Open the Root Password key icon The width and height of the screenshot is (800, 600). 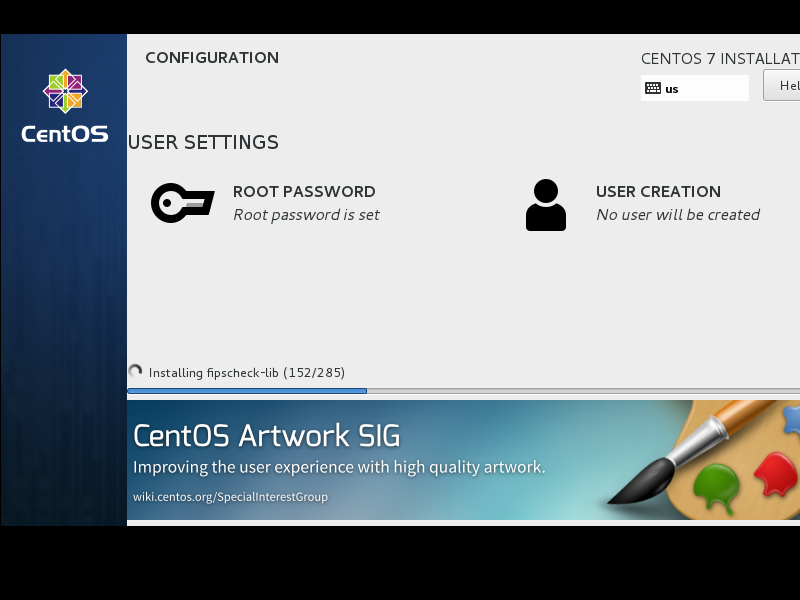(x=183, y=203)
